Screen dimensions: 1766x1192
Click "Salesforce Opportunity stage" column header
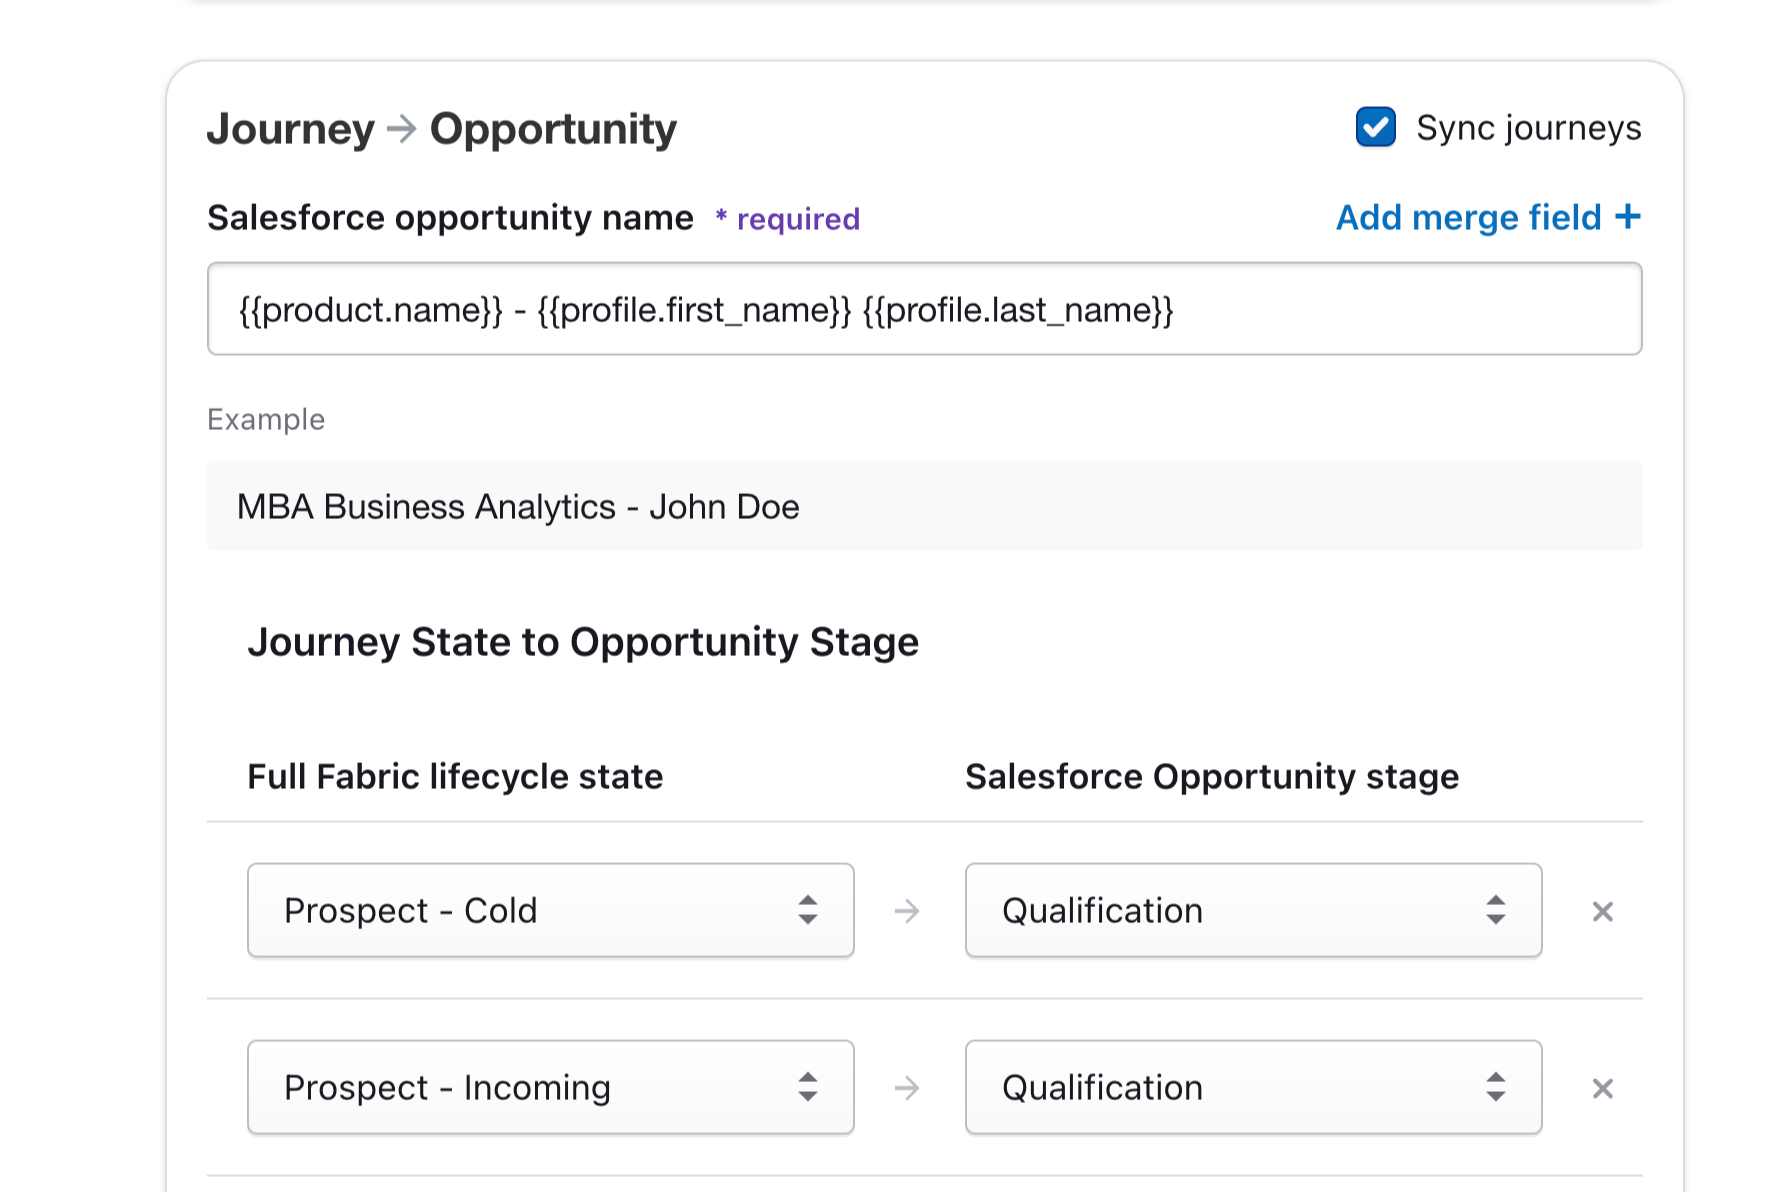[x=1211, y=776]
